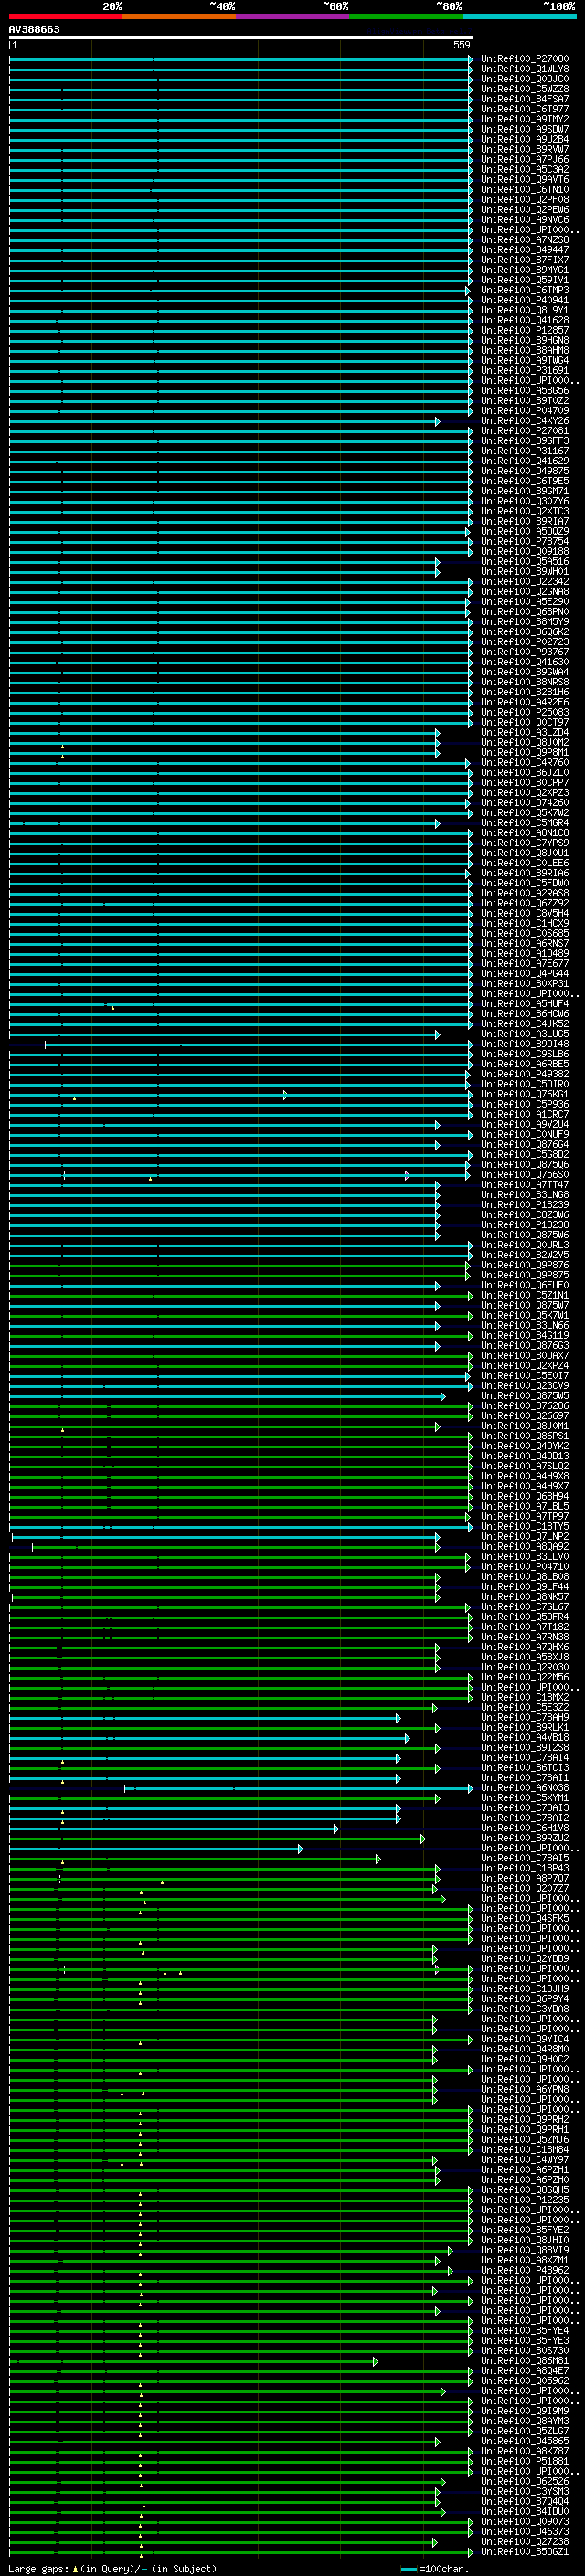Click the orange ~40% identity legend bar
The image size is (585, 2576).
point(179,16)
